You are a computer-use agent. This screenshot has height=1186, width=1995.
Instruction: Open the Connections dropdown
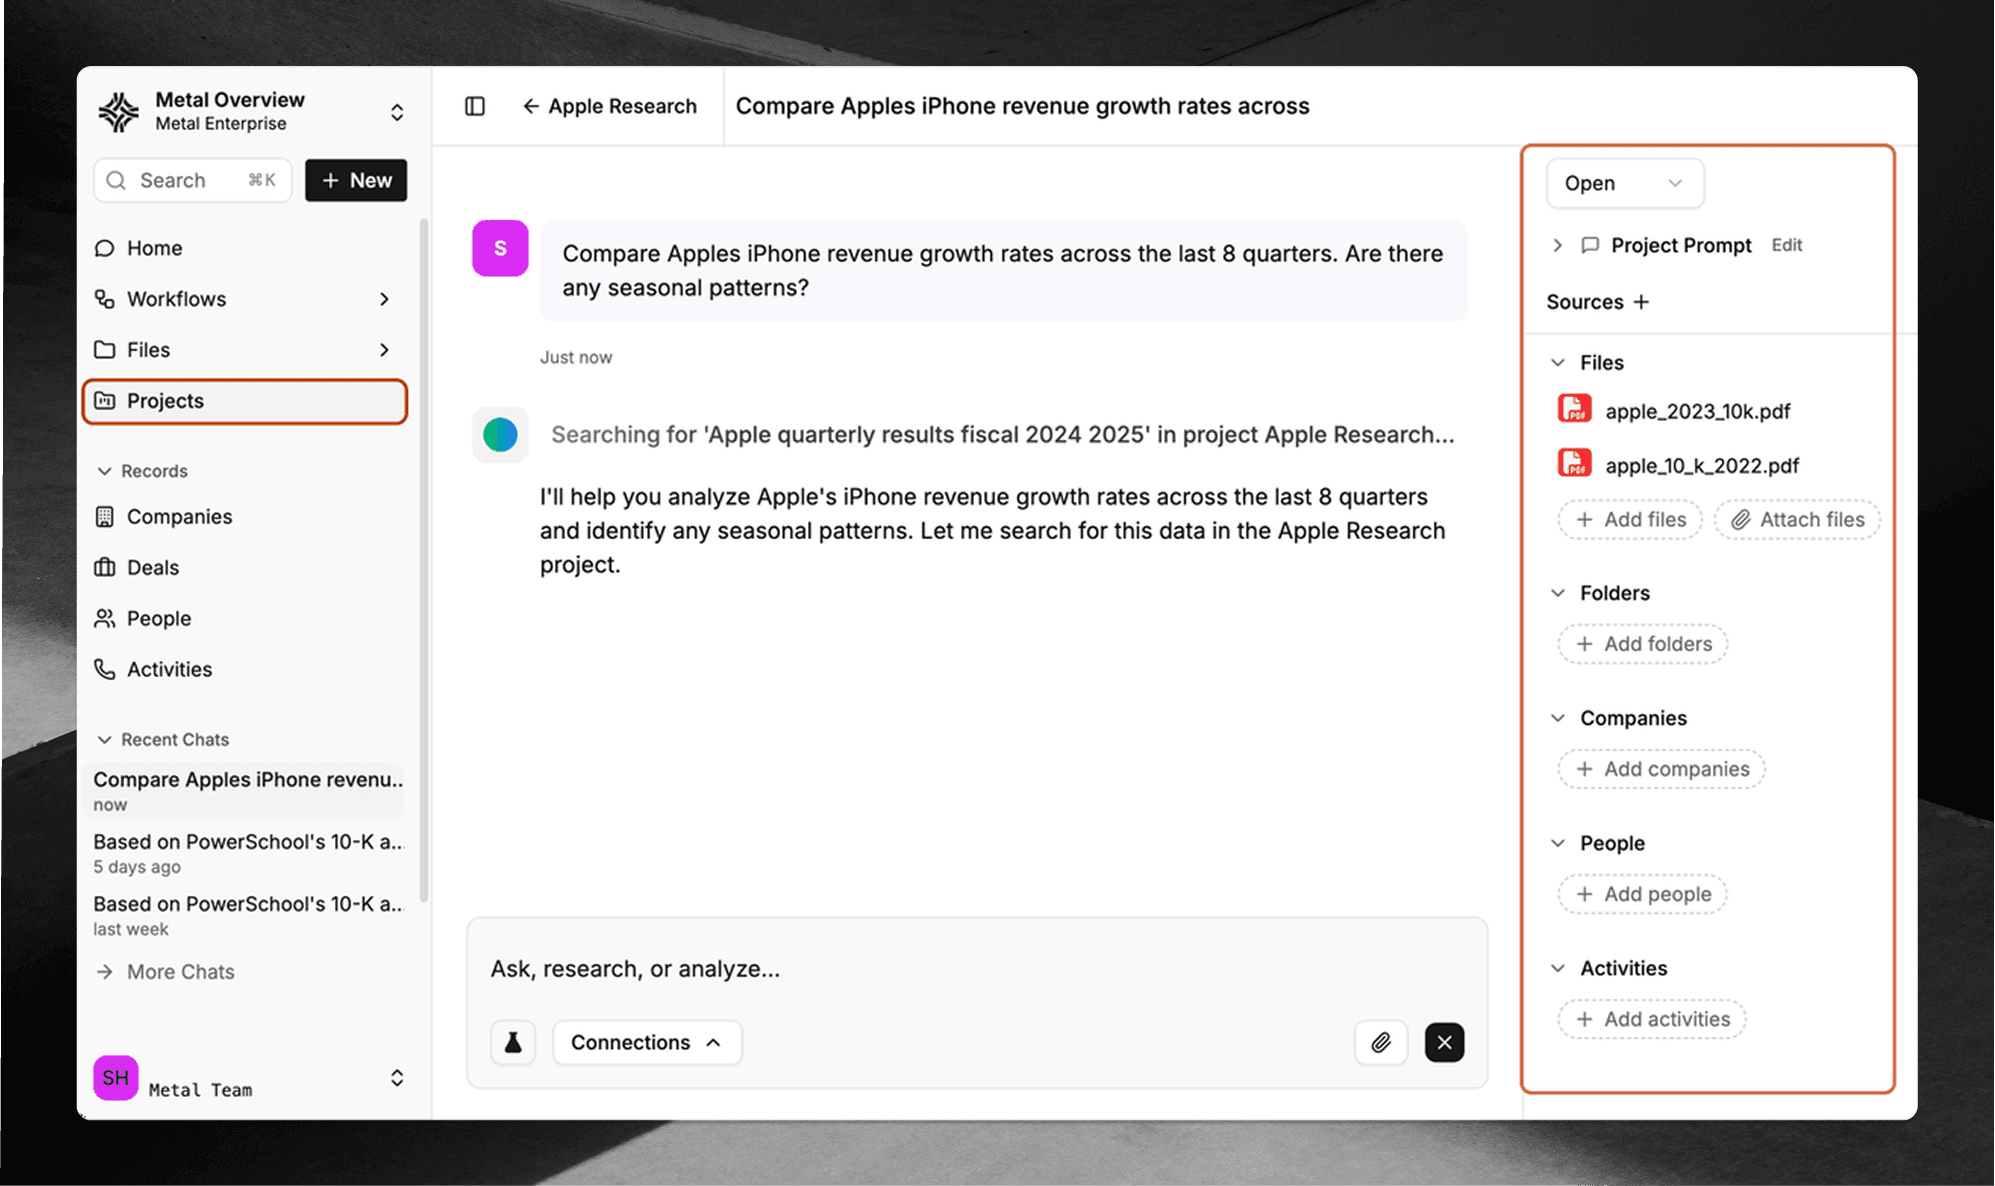click(646, 1042)
